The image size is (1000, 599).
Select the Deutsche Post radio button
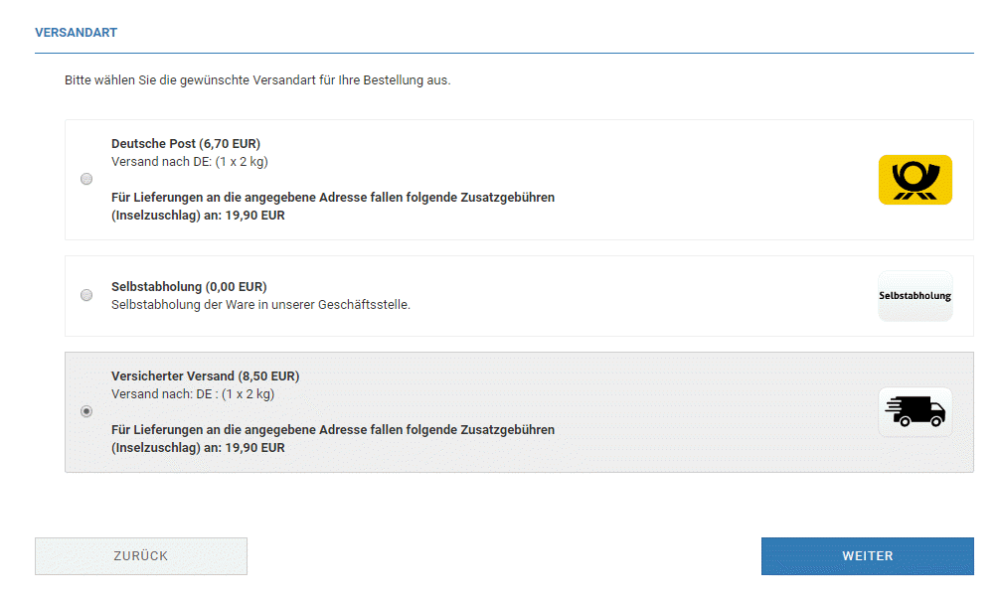[86, 179]
